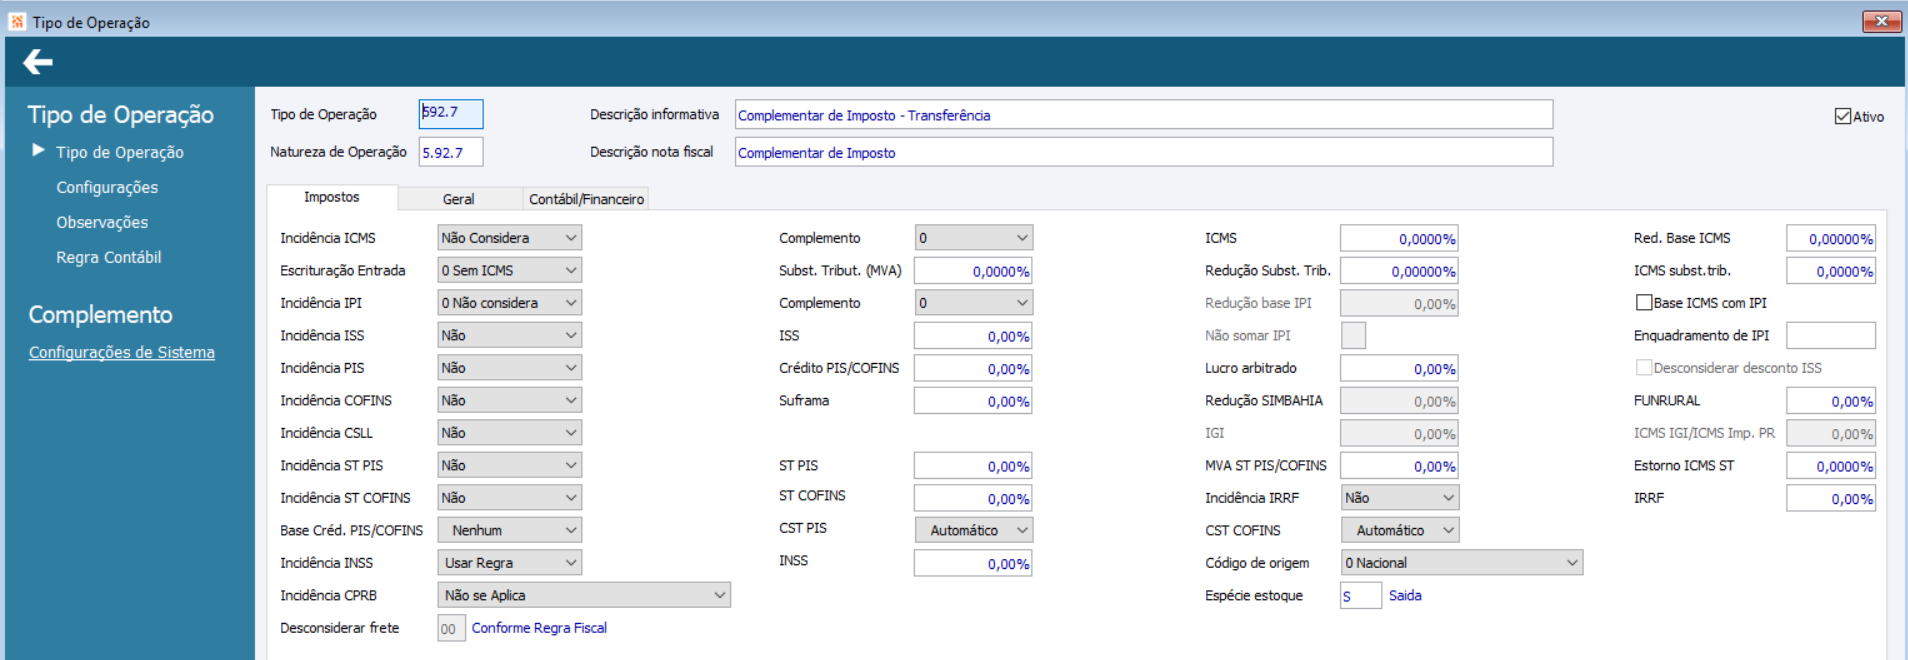Click the Red. Base ICMS field
This screenshot has width=1908, height=660.
pos(1831,238)
